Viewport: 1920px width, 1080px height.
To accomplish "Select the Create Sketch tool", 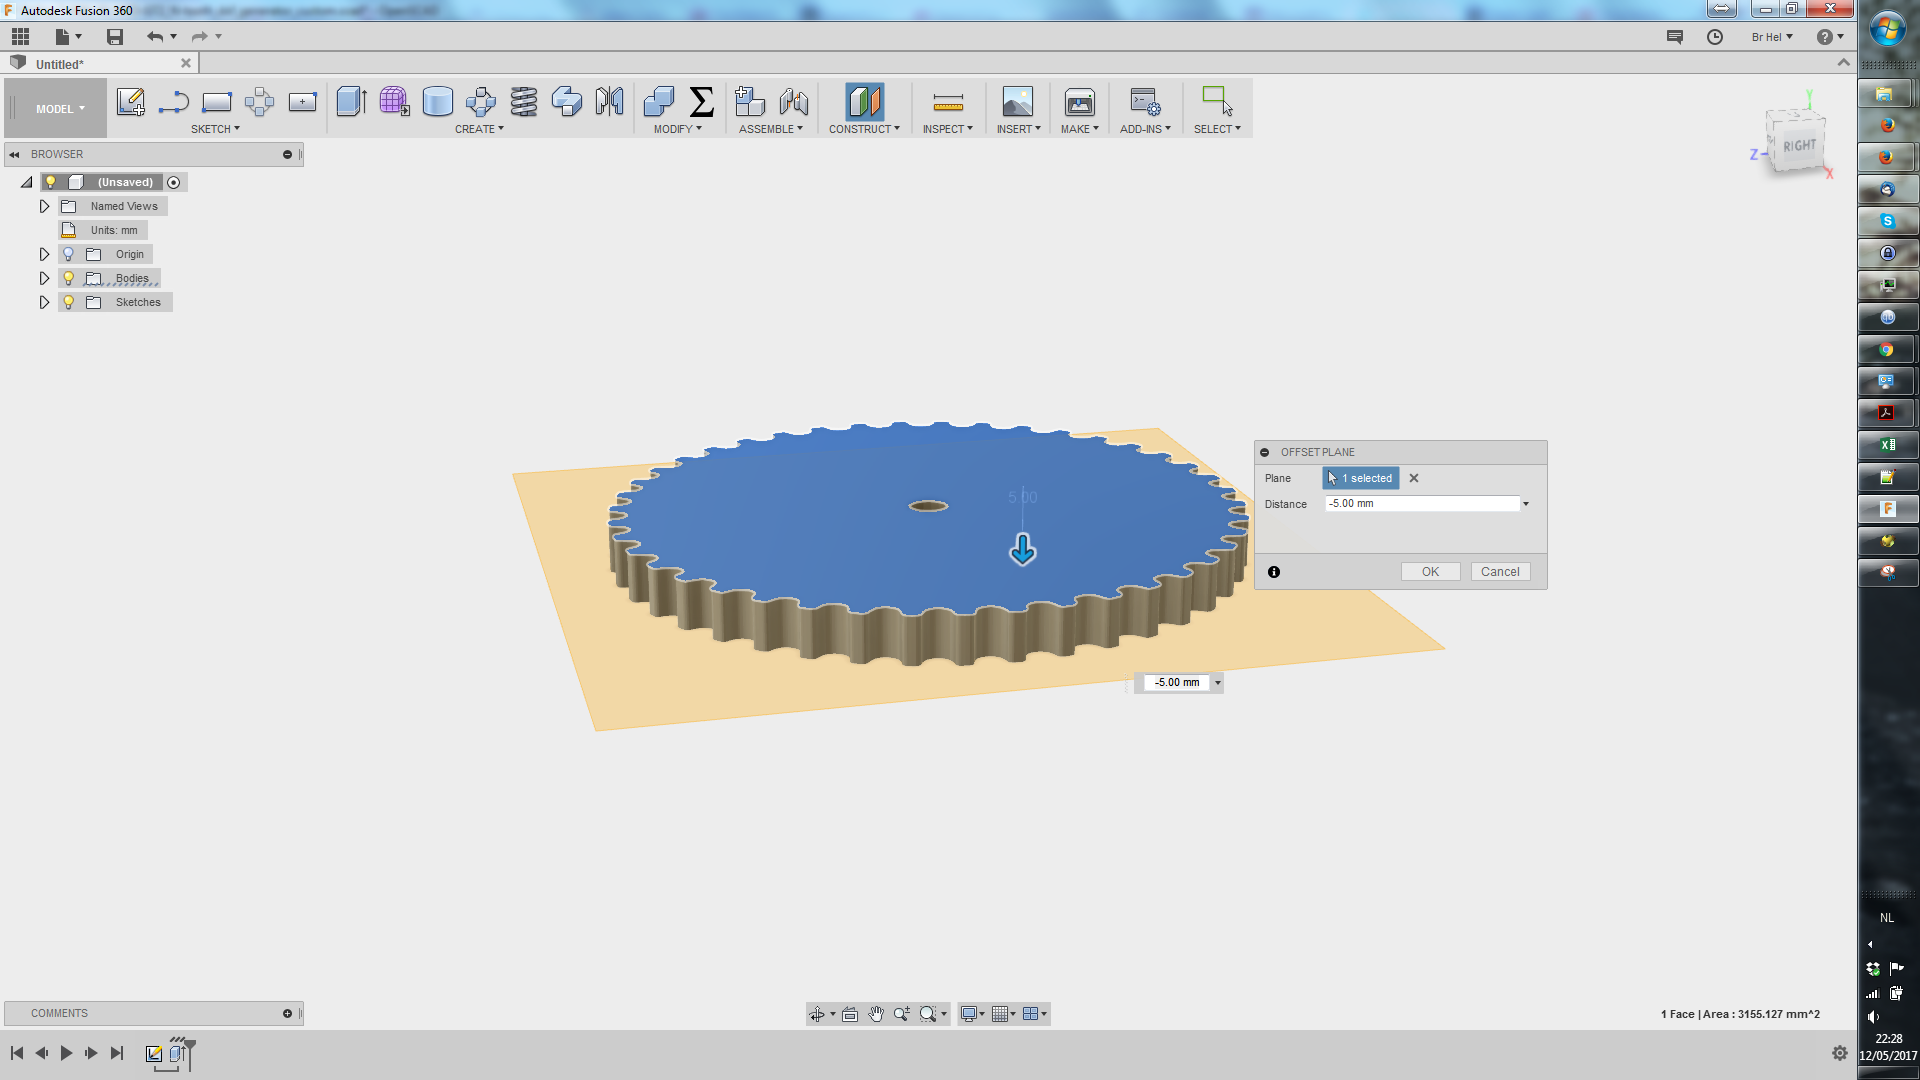I will pos(130,102).
